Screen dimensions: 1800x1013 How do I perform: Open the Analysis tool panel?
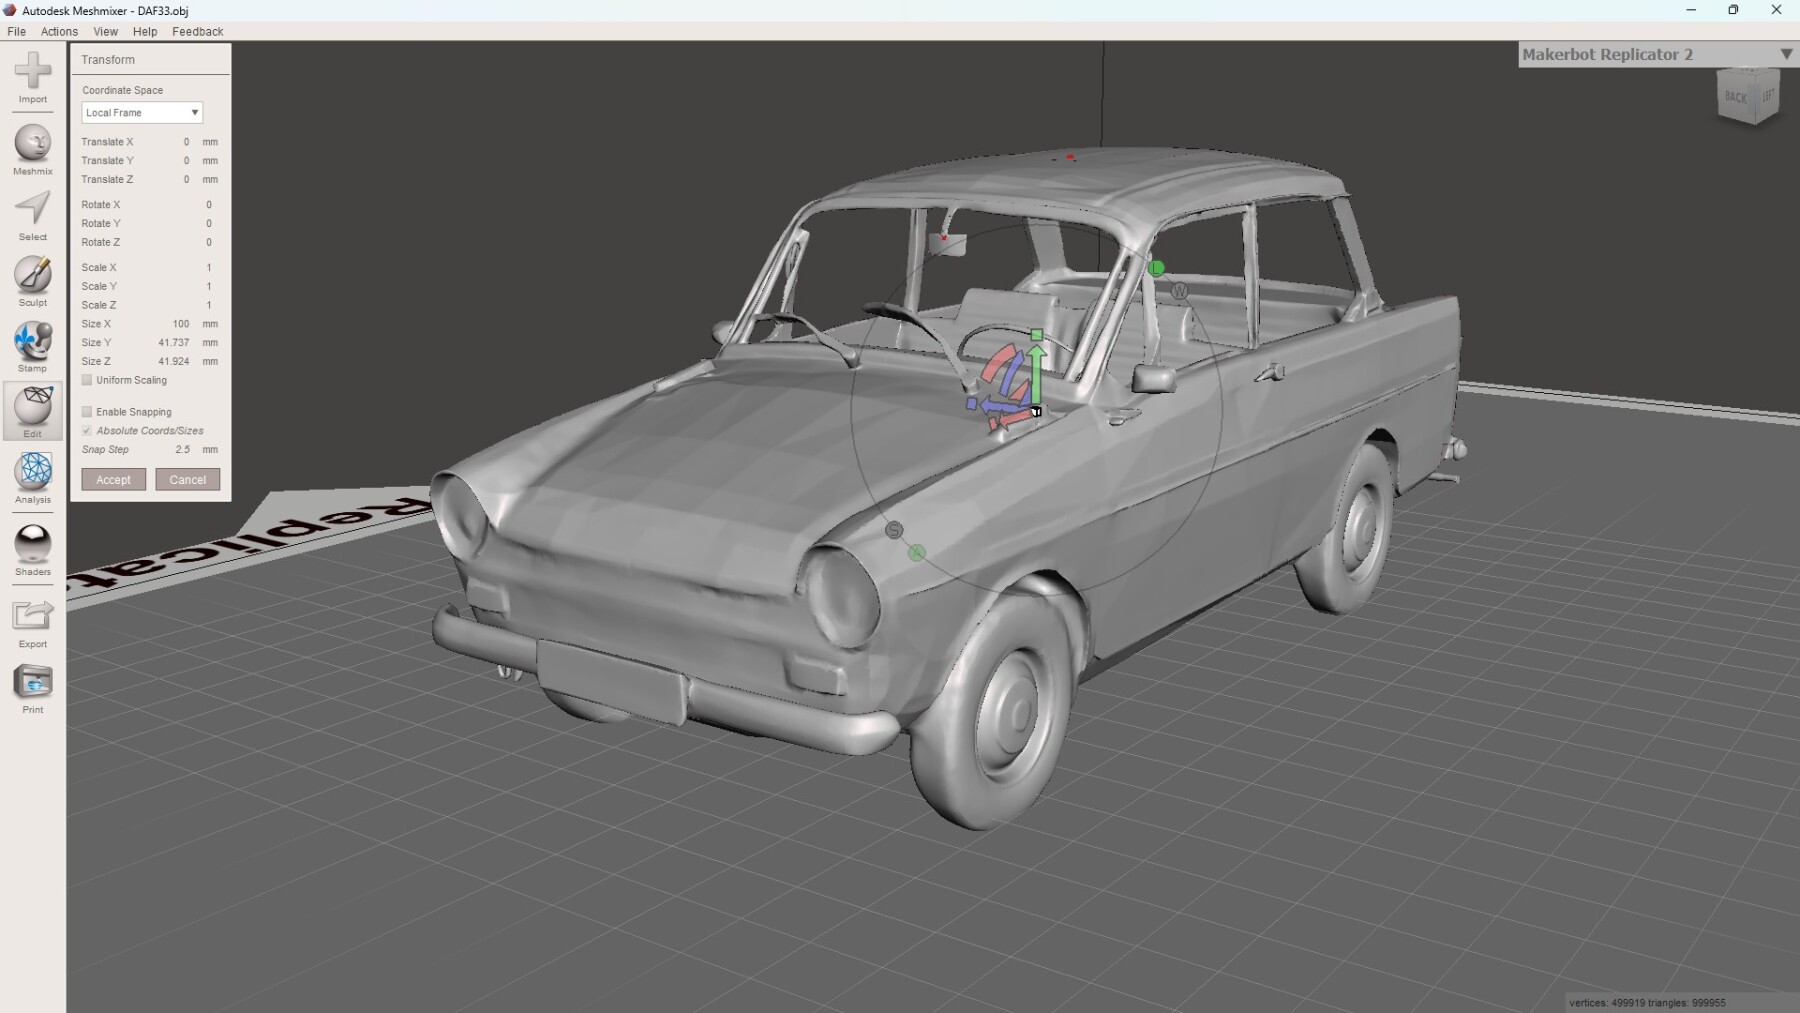coord(33,472)
